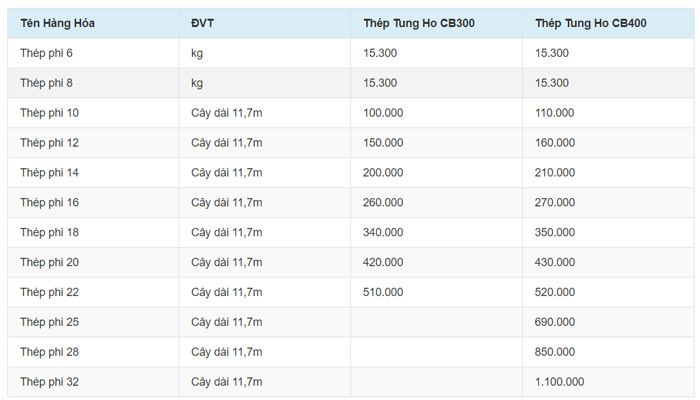Click the Thép Tung Ho CB300 header
The width and height of the screenshot is (700, 400).
(x=418, y=22)
